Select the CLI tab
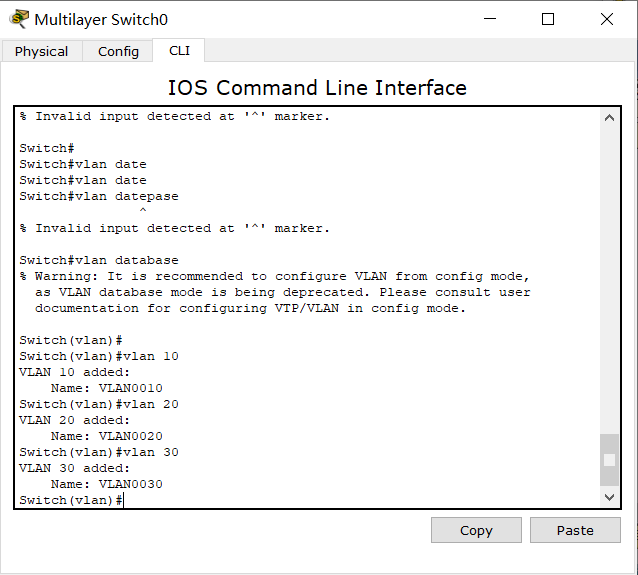 tap(179, 51)
